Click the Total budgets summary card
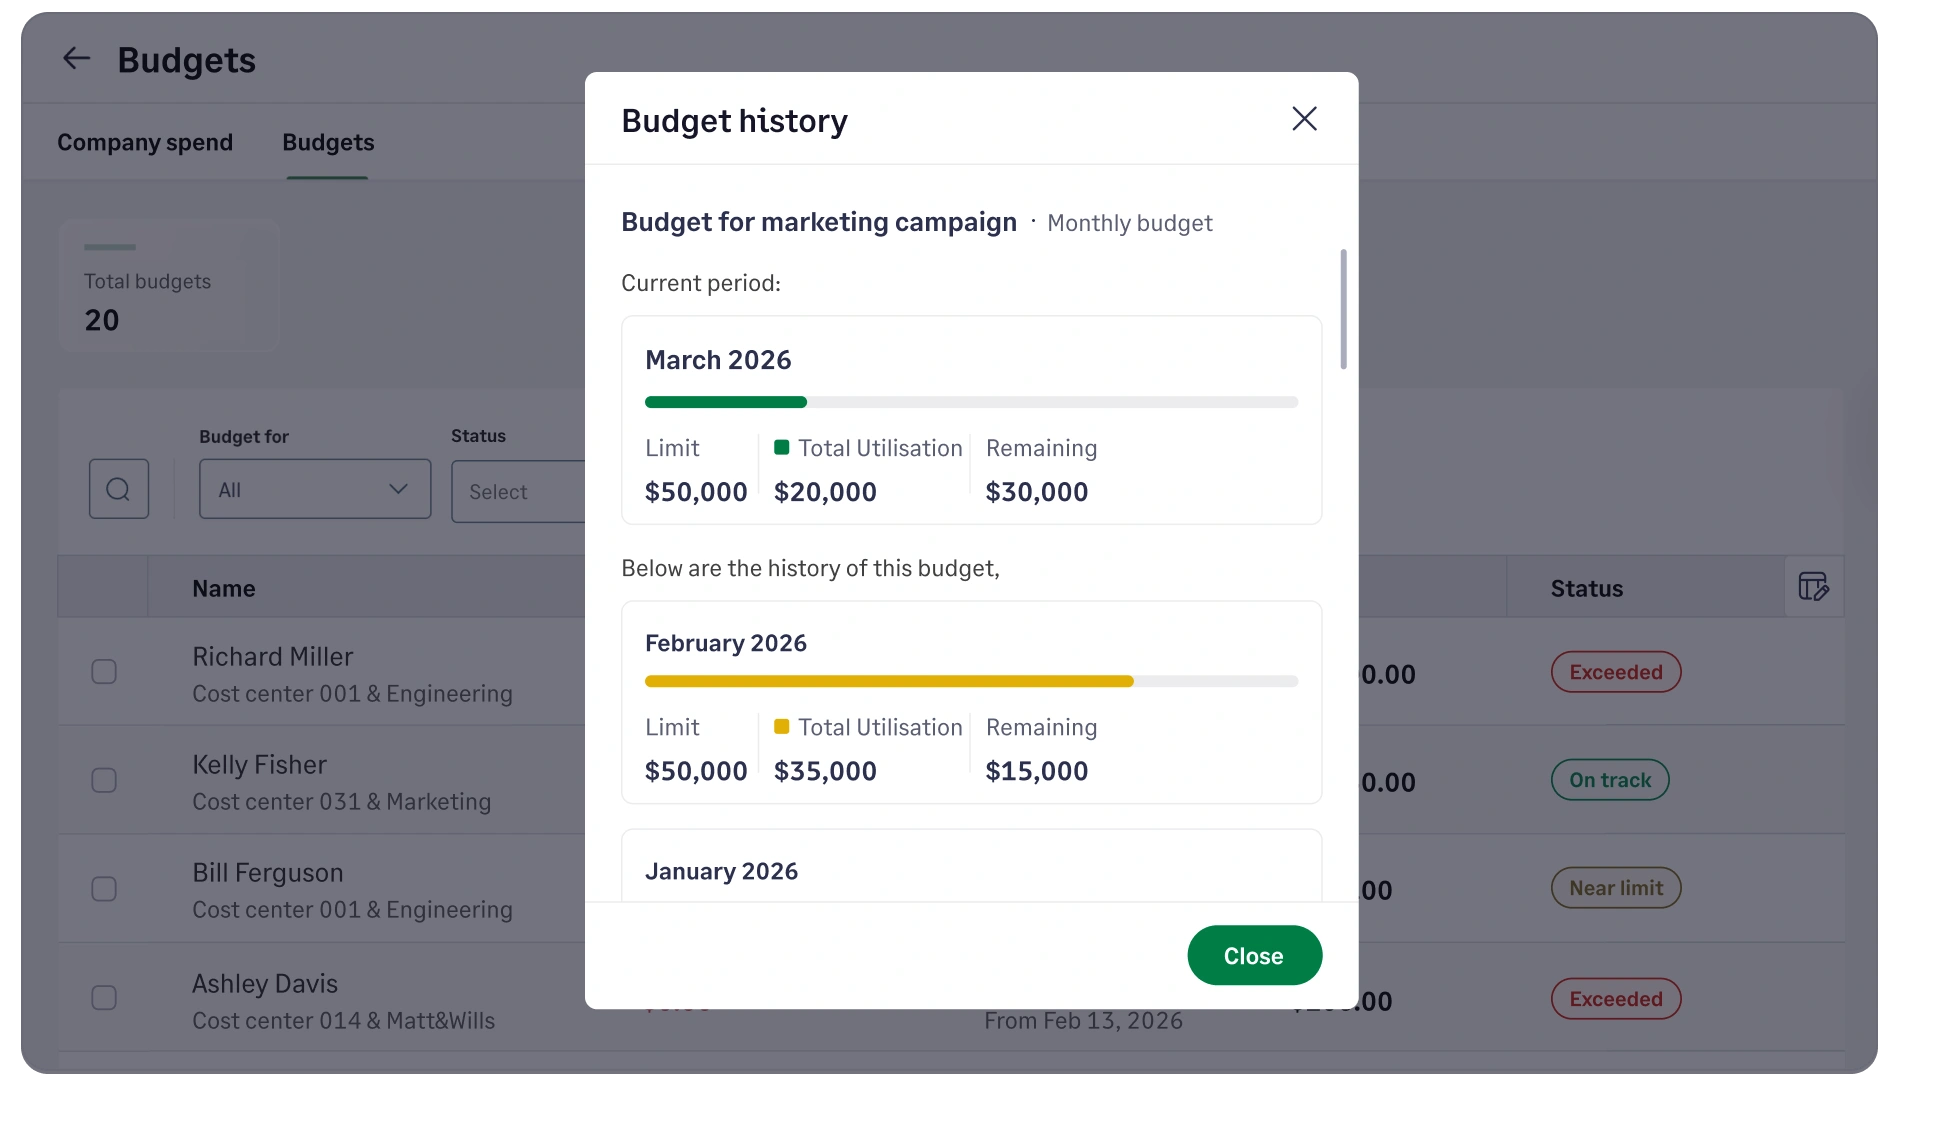1944x1140 pixels. 168,286
